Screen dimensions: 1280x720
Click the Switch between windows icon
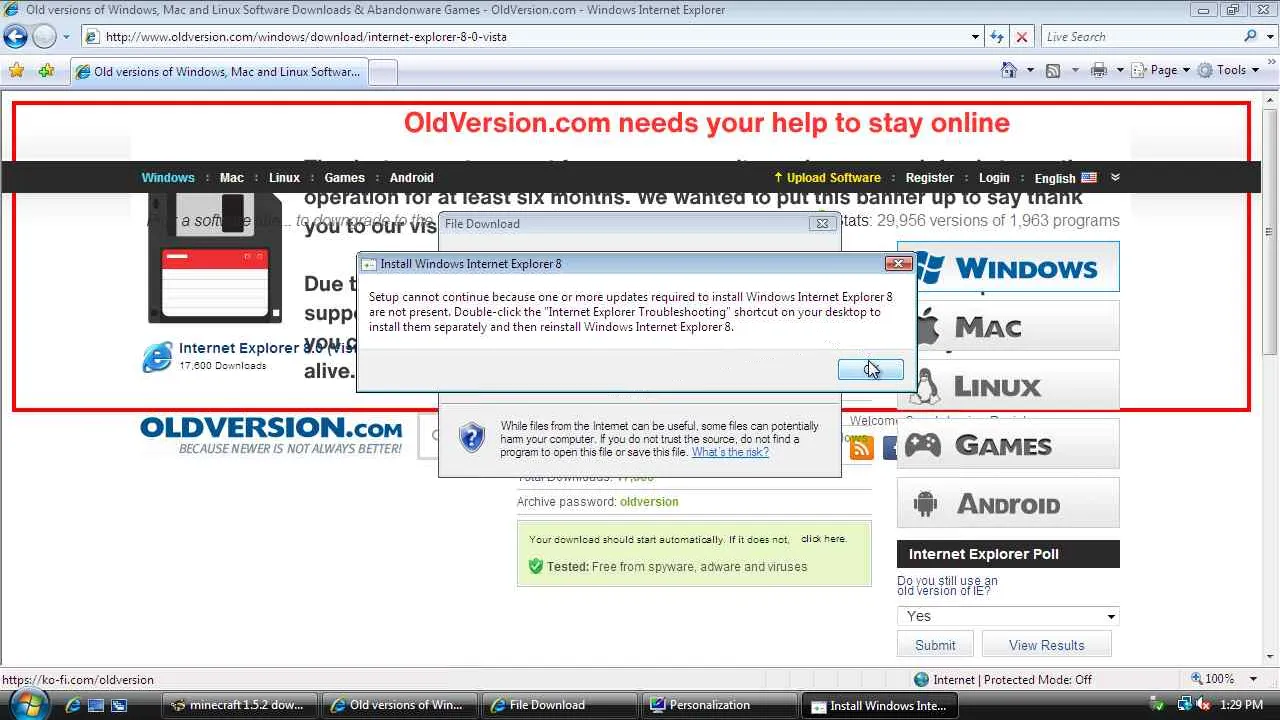(119, 705)
